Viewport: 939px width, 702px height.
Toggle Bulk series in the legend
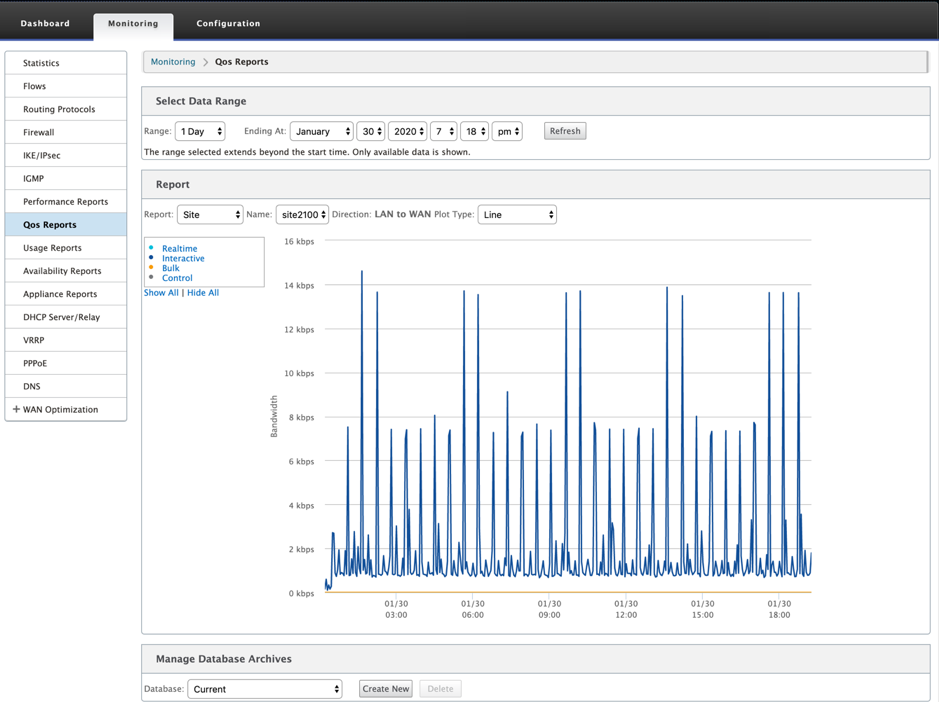pyautogui.click(x=171, y=268)
